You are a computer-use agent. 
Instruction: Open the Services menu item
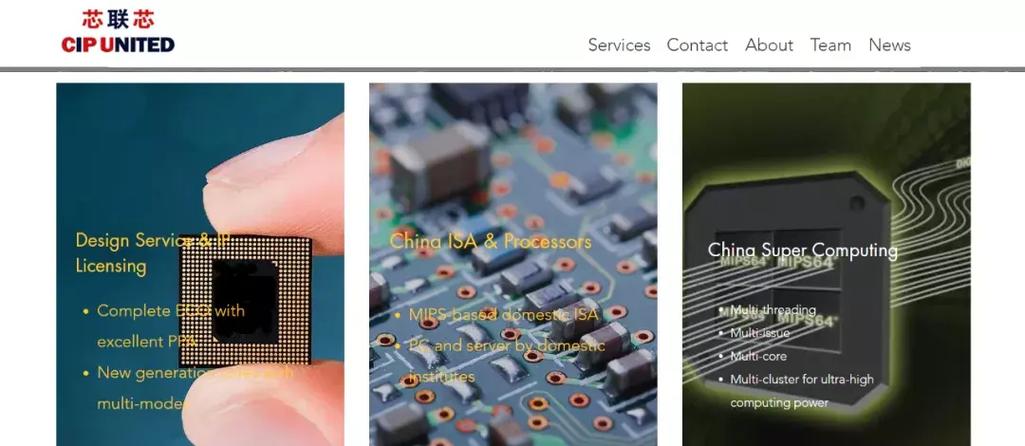[x=618, y=45]
